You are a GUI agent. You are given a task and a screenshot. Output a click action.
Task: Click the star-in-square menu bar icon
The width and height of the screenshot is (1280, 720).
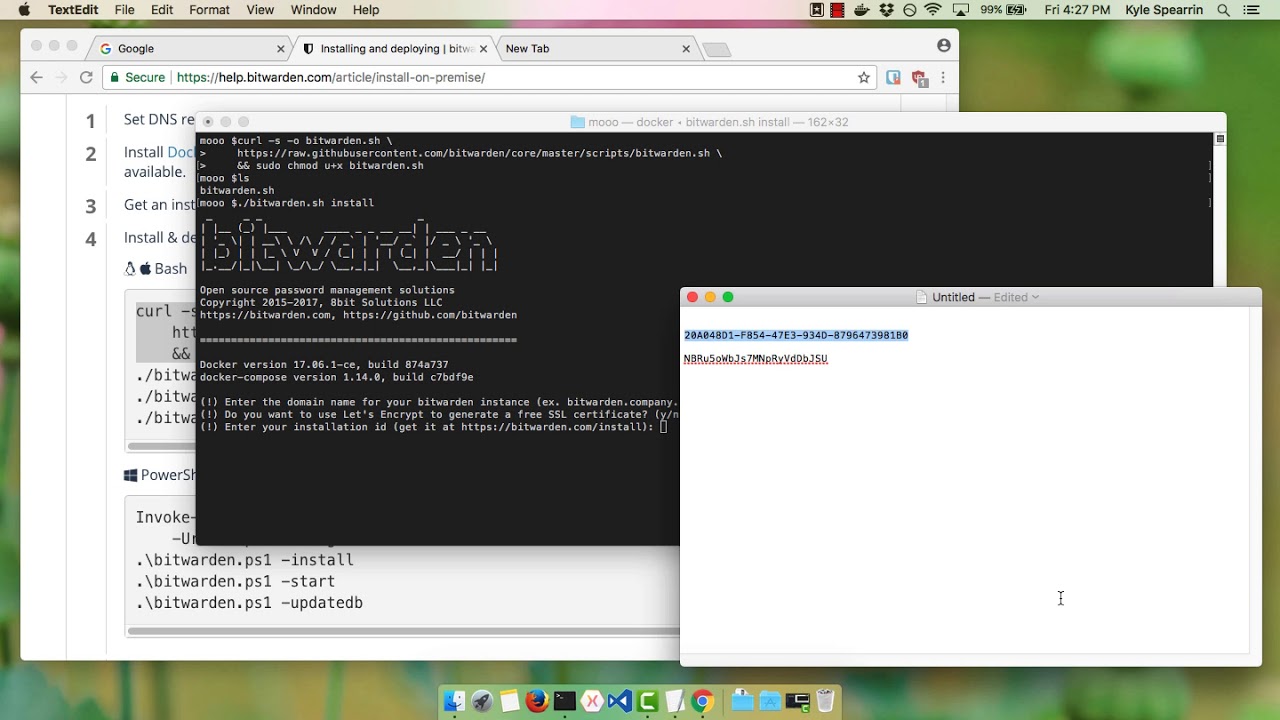click(817, 10)
